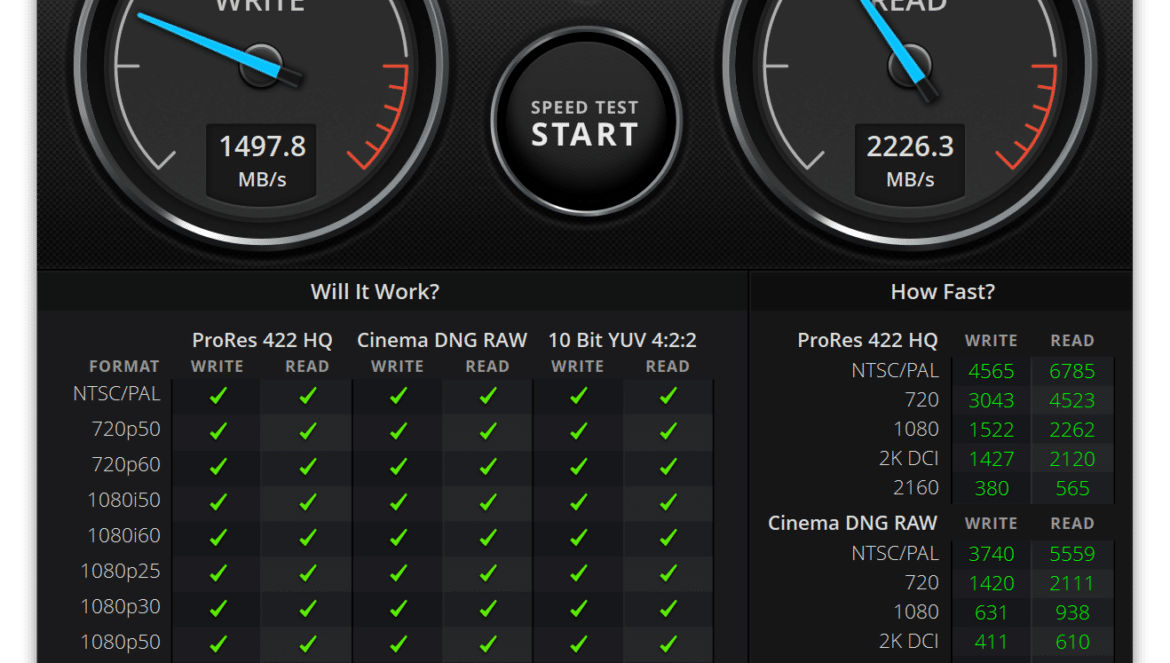Image resolution: width=1170 pixels, height=663 pixels.
Task: Select the 1080p50 format row label
Action: coord(120,642)
